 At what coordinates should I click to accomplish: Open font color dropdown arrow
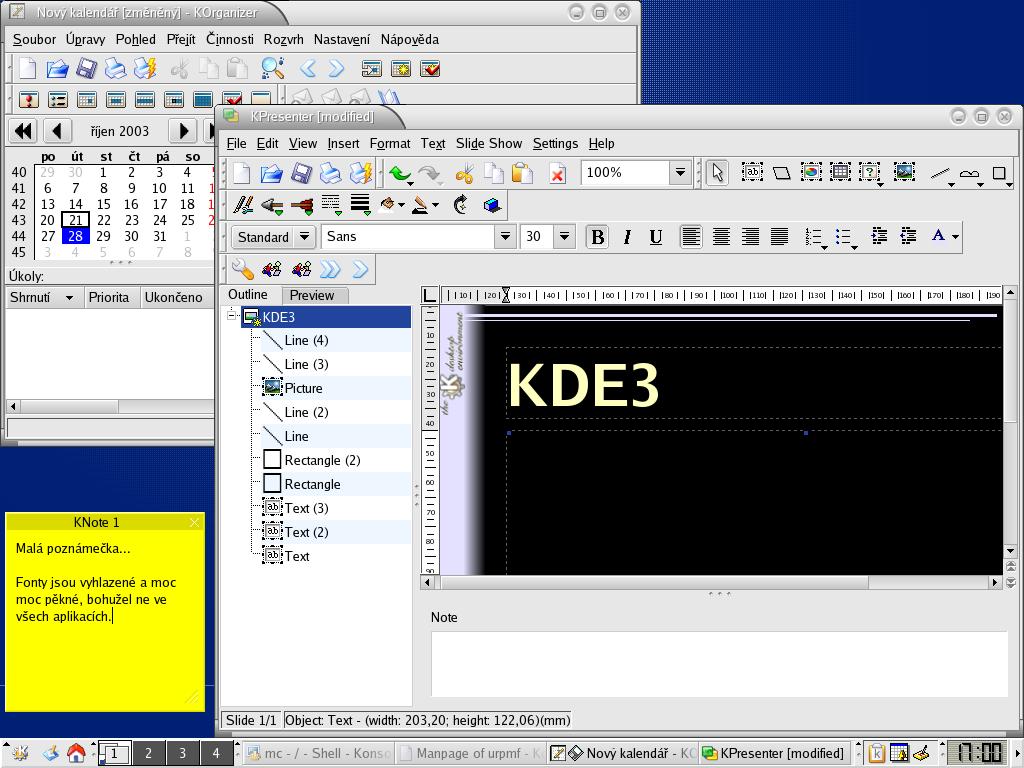[x=955, y=236]
